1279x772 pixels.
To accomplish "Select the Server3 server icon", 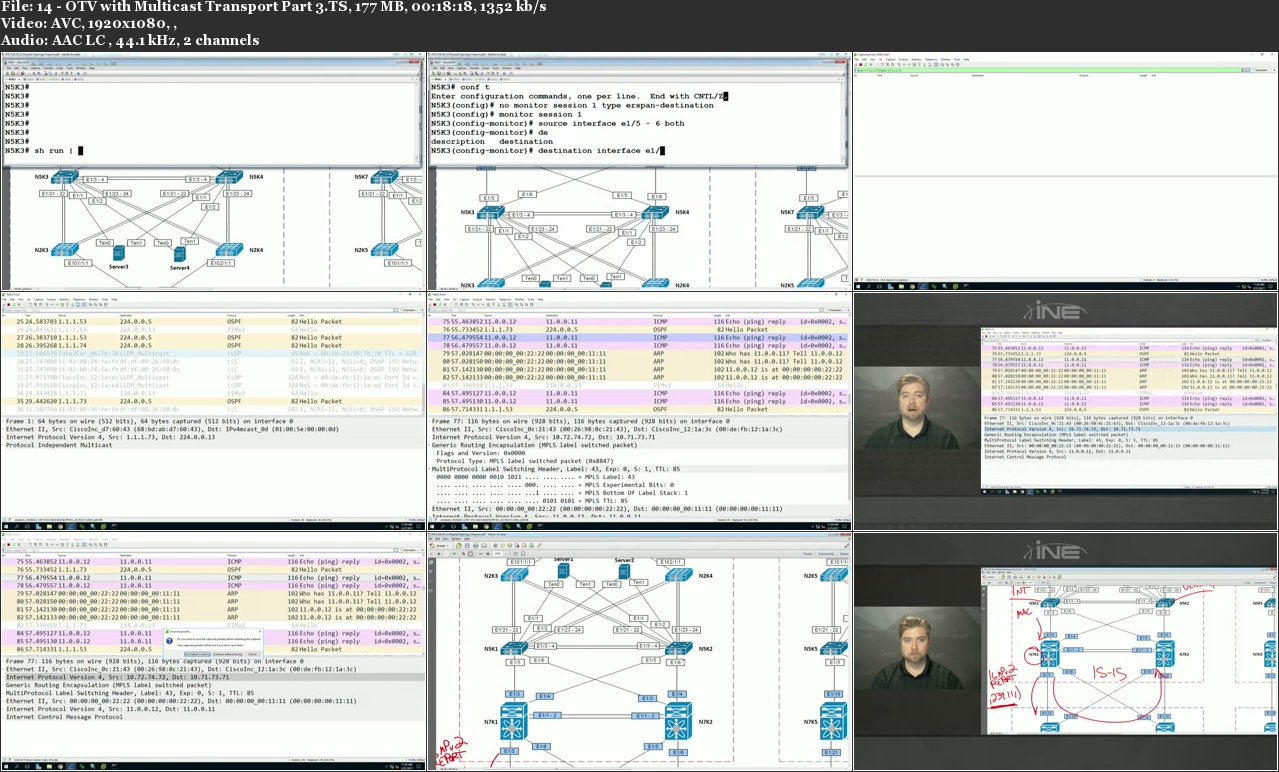I will 119,254.
